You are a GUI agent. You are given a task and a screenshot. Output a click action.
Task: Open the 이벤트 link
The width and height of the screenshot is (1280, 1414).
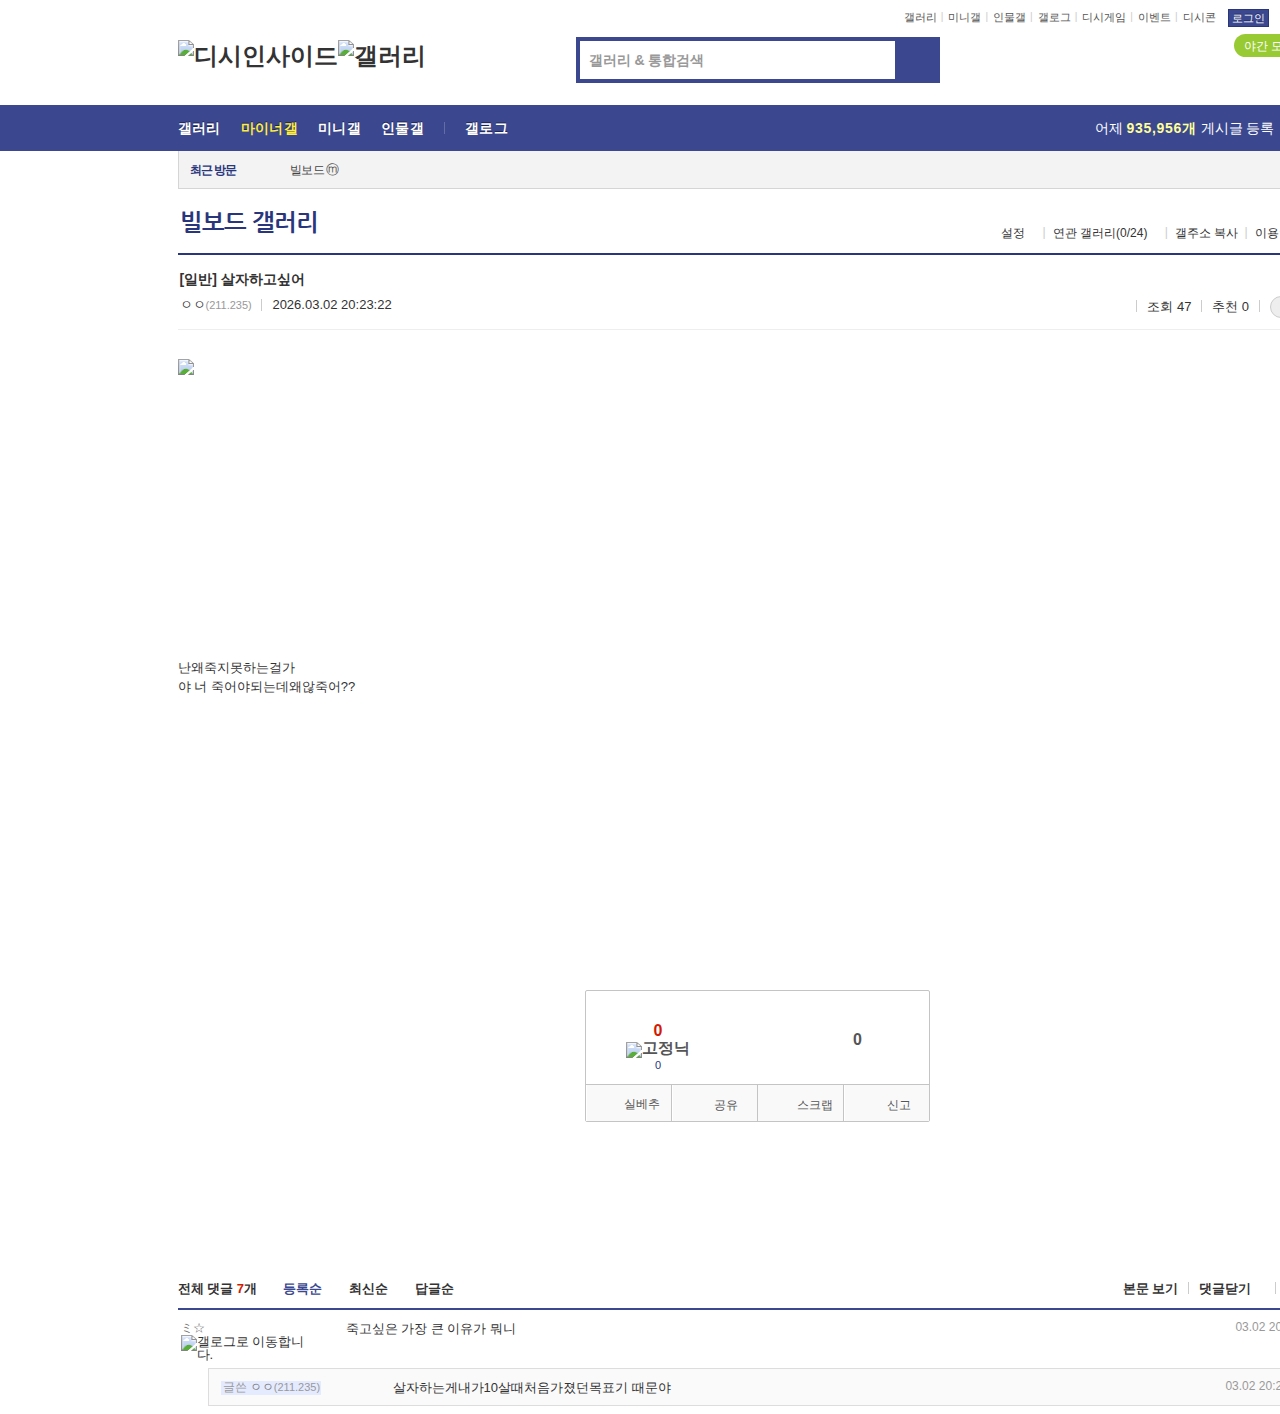pos(1154,18)
